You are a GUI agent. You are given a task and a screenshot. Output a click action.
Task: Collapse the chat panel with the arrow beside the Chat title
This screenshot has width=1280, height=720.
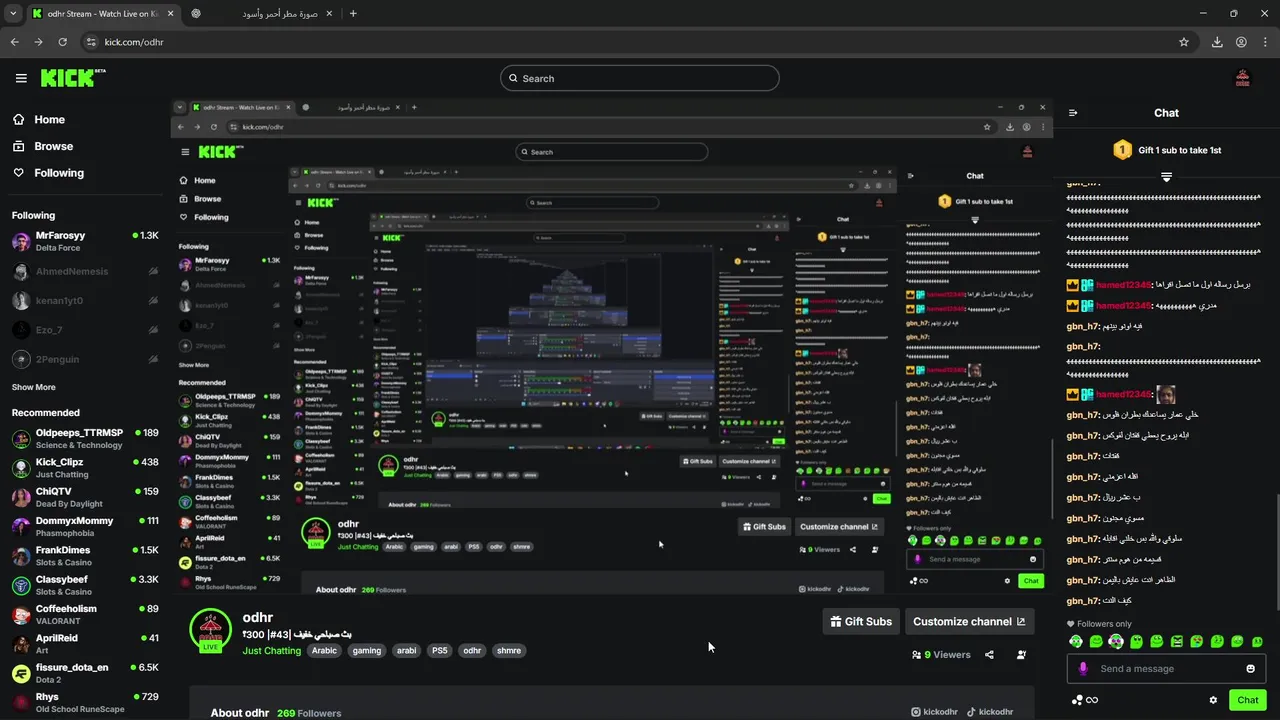(x=1073, y=113)
